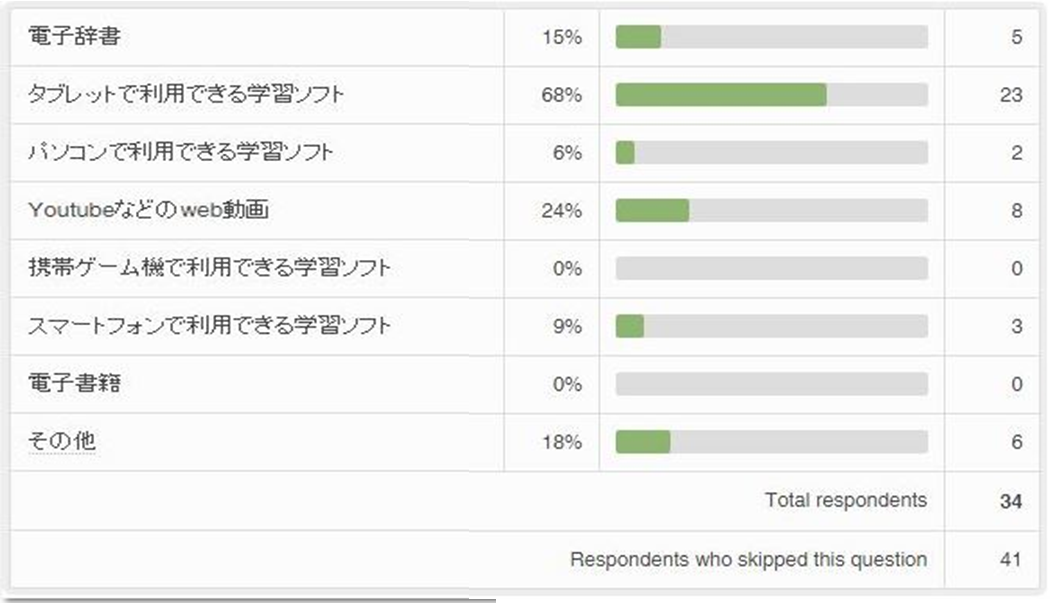The height and width of the screenshot is (603, 1050).
Task: Click the その他 answer label
Action: tap(62, 442)
